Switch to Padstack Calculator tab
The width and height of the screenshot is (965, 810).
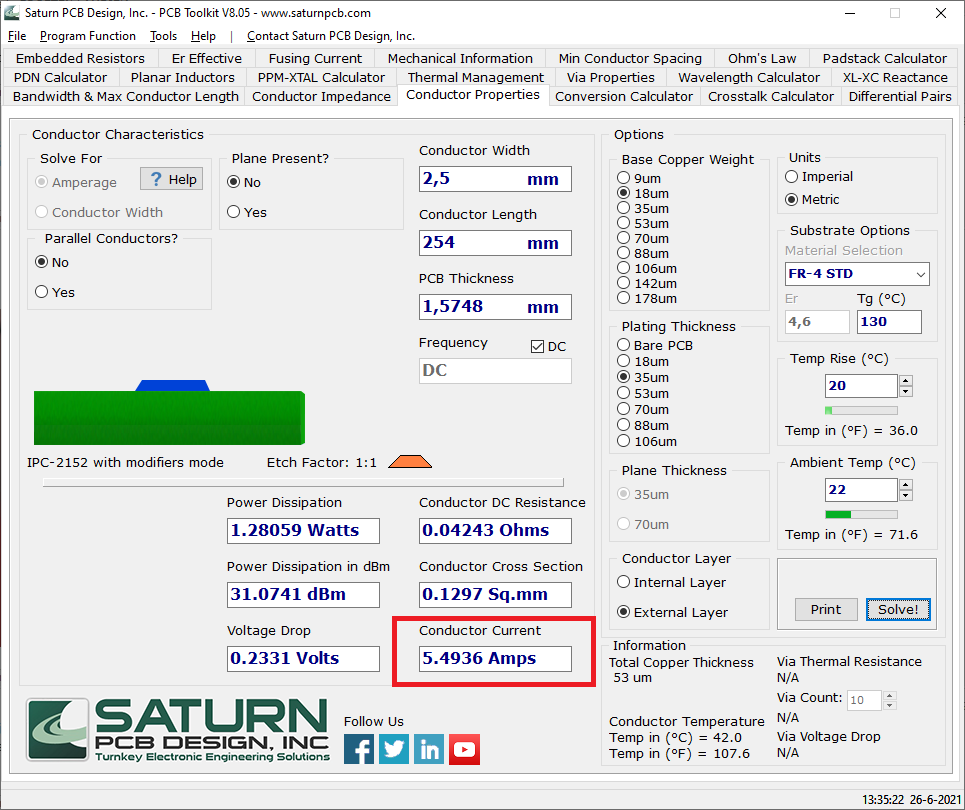884,58
